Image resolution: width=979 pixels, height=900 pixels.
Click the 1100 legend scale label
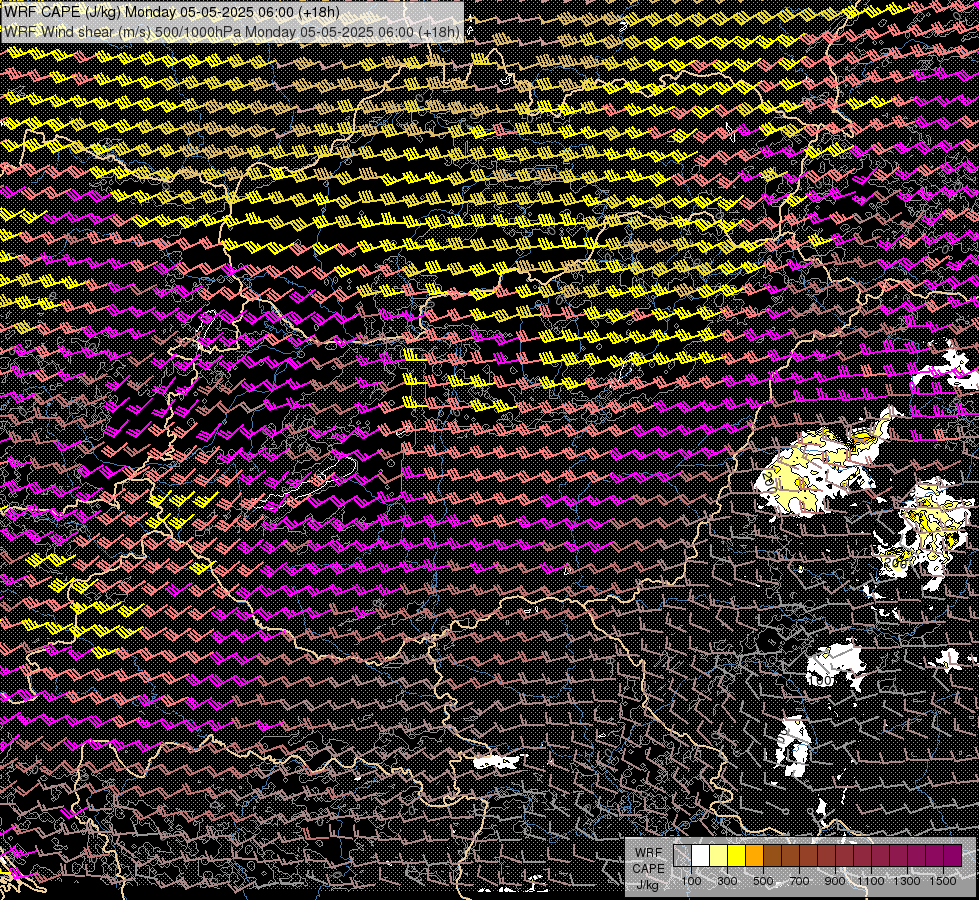[870, 881]
